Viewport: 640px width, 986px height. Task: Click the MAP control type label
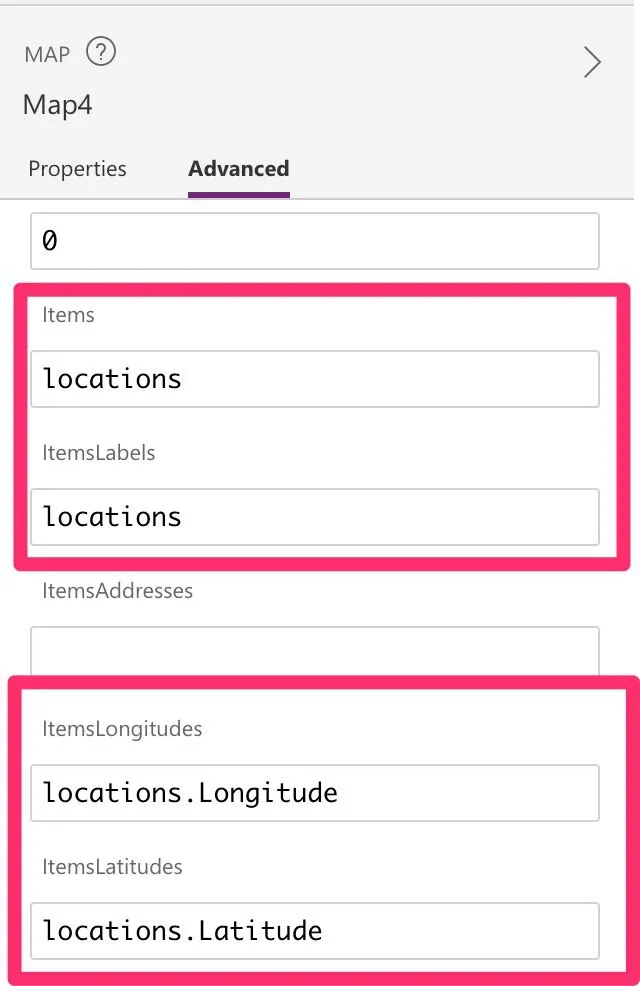[x=47, y=54]
